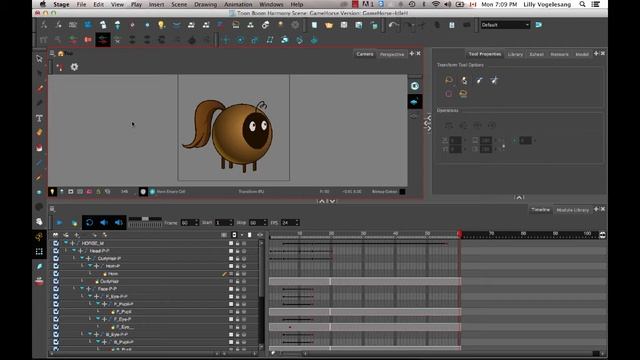Open Spotlight search in macOS menu bar
640x360 pixels.
click(x=582, y=4)
